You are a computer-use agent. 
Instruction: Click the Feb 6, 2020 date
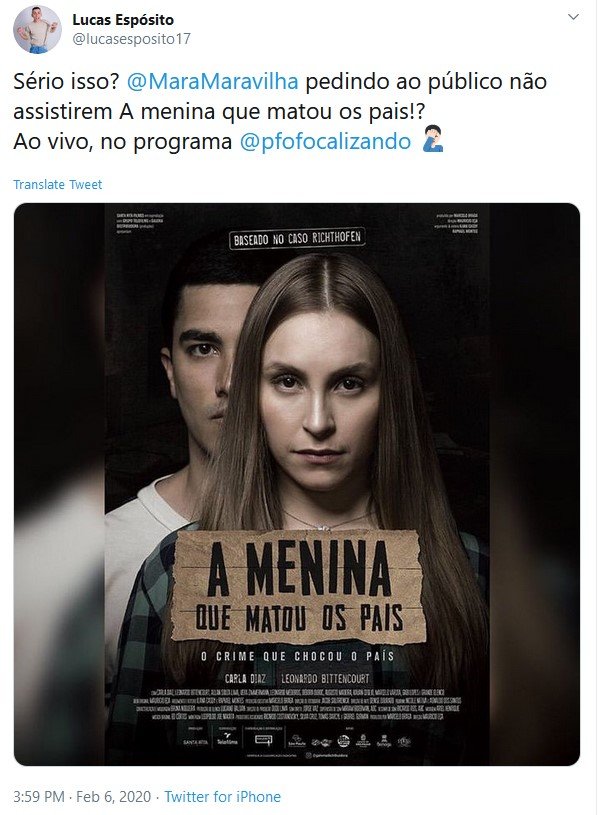113,796
